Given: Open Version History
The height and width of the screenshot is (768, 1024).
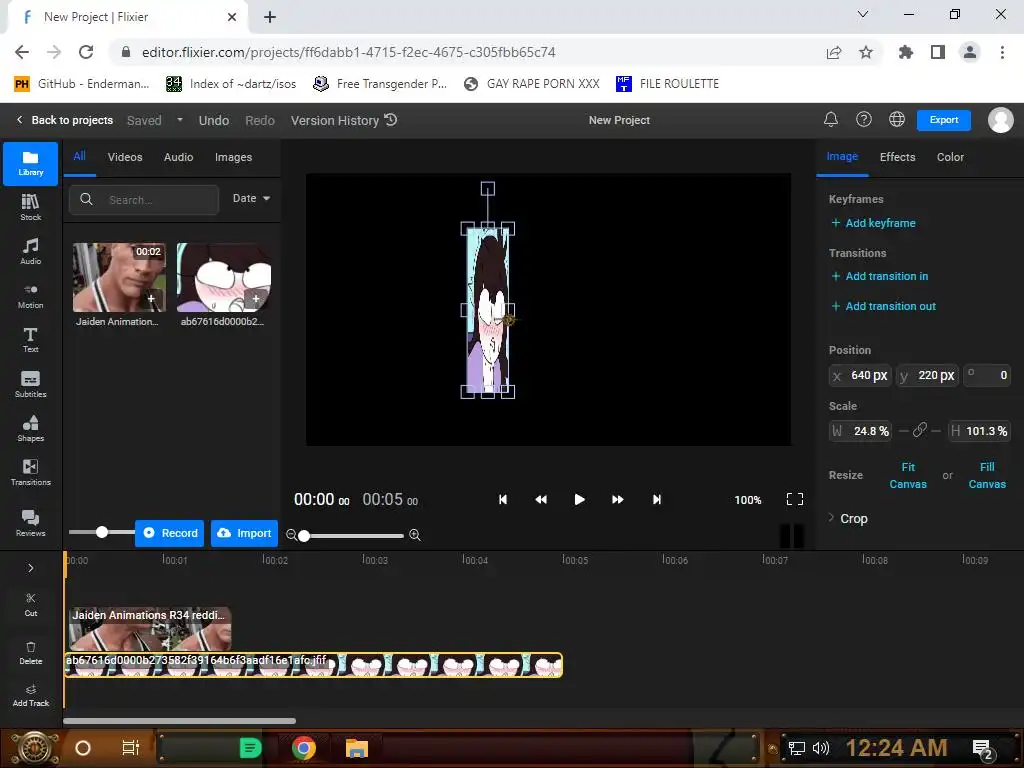Looking at the screenshot, I should point(344,120).
